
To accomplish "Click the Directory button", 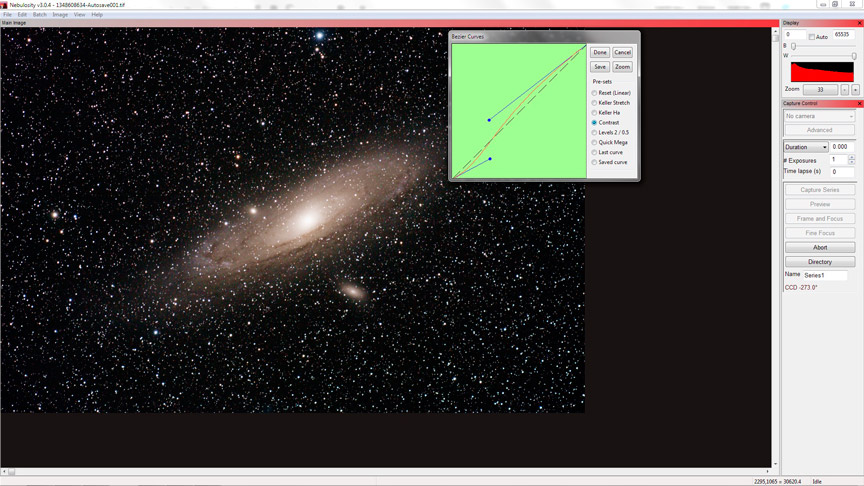I will point(819,262).
